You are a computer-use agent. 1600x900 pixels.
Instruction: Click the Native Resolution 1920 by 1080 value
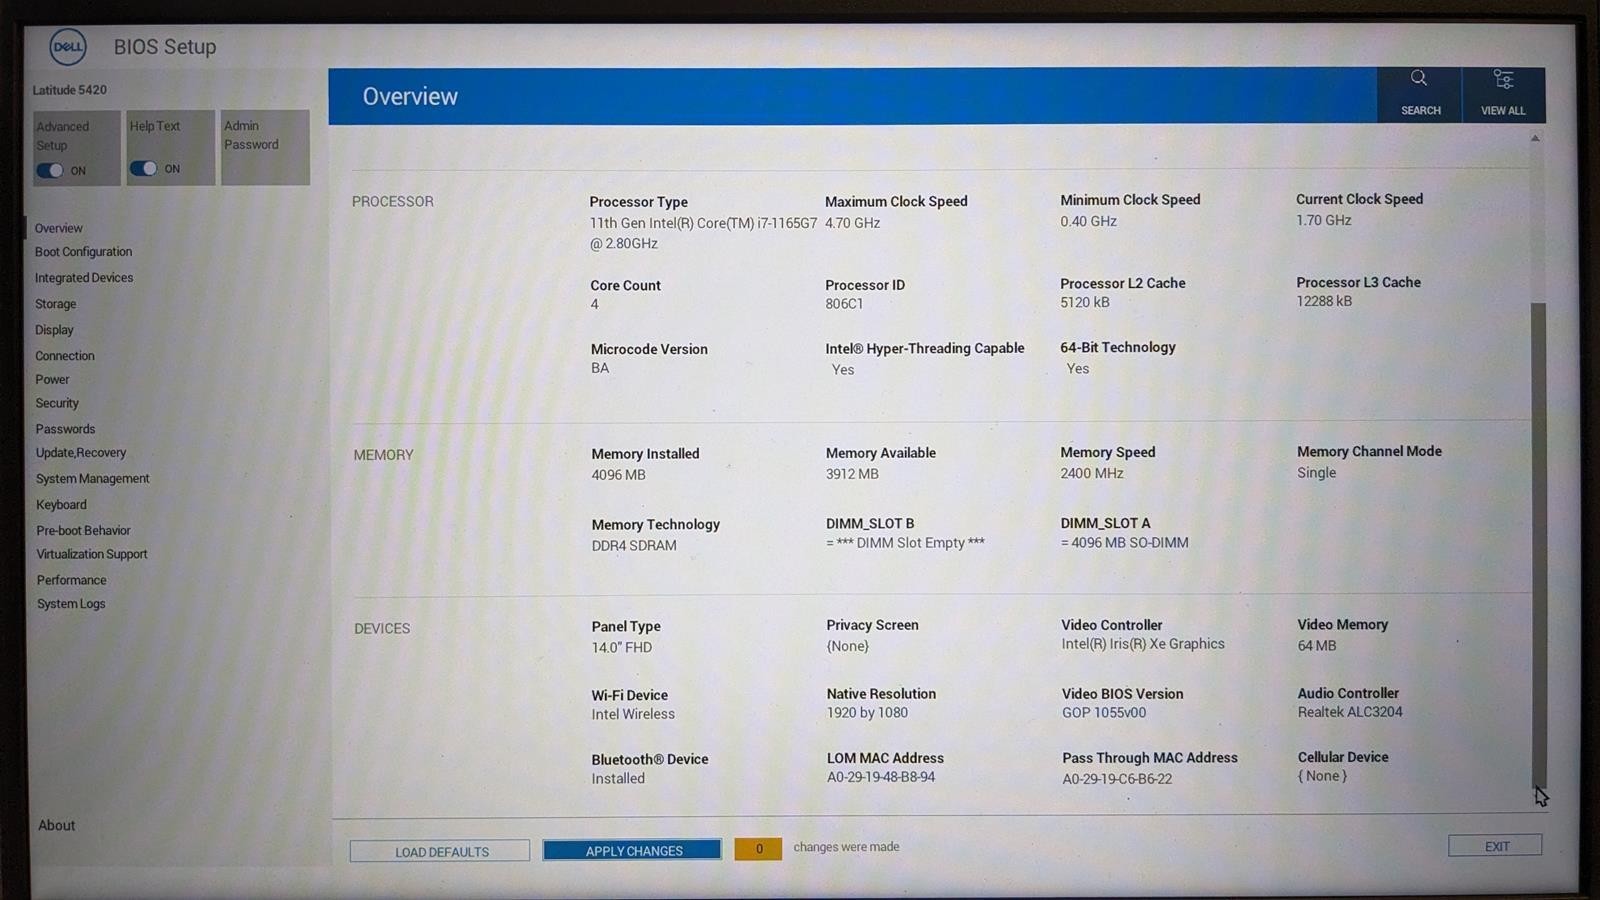pos(867,713)
